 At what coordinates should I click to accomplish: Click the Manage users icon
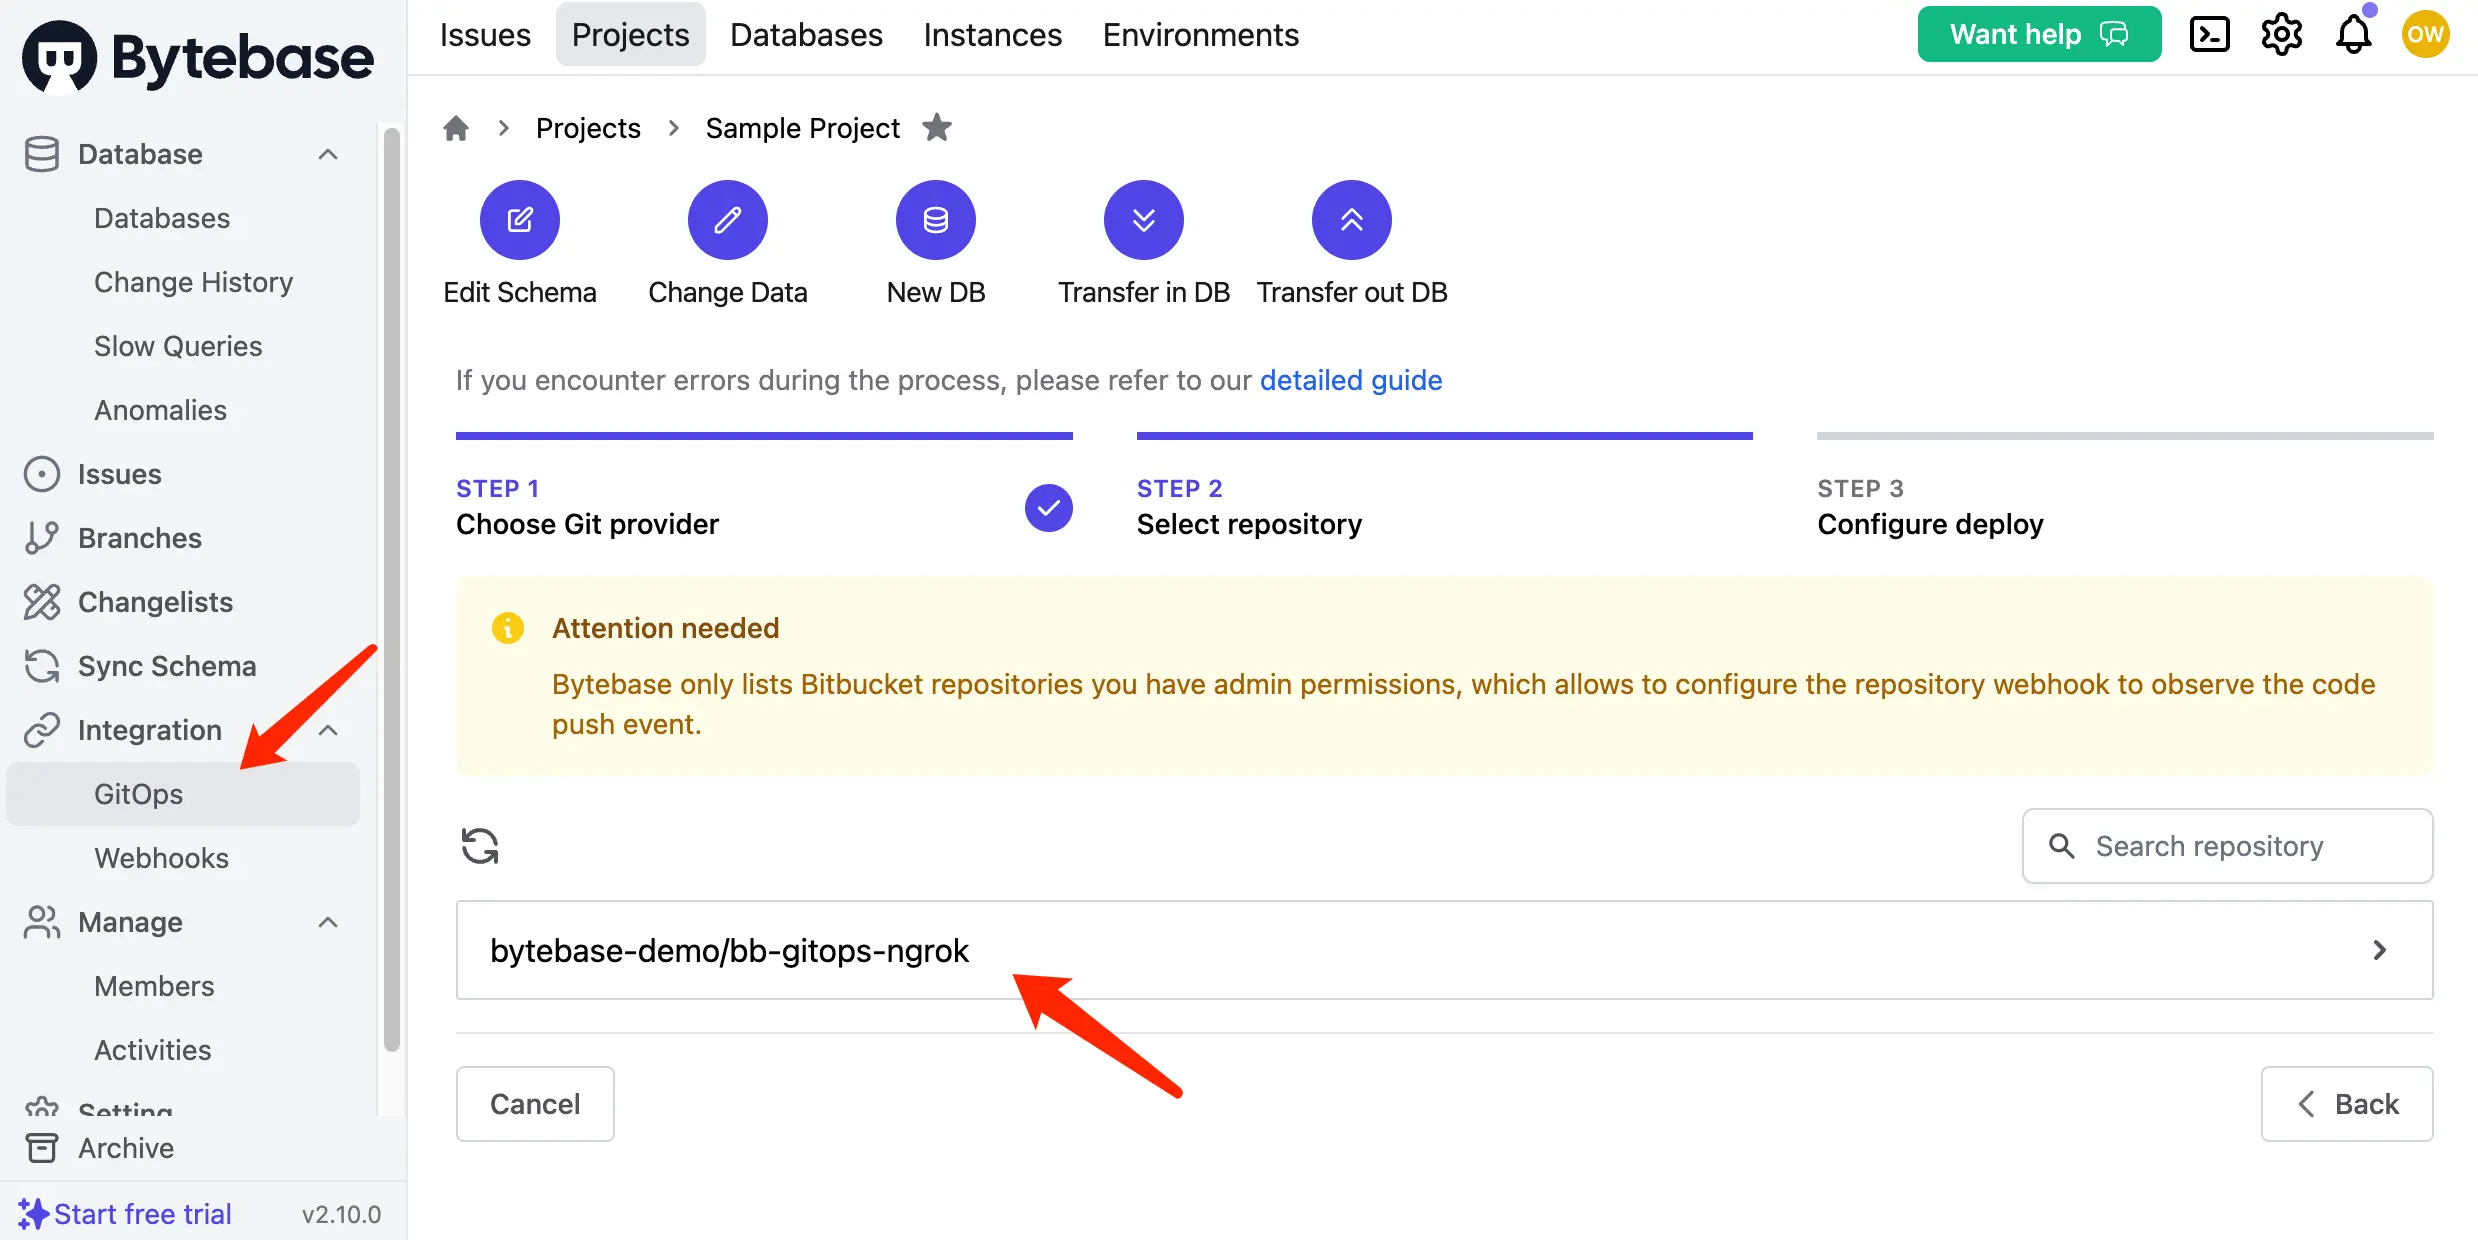pyautogui.click(x=42, y=922)
